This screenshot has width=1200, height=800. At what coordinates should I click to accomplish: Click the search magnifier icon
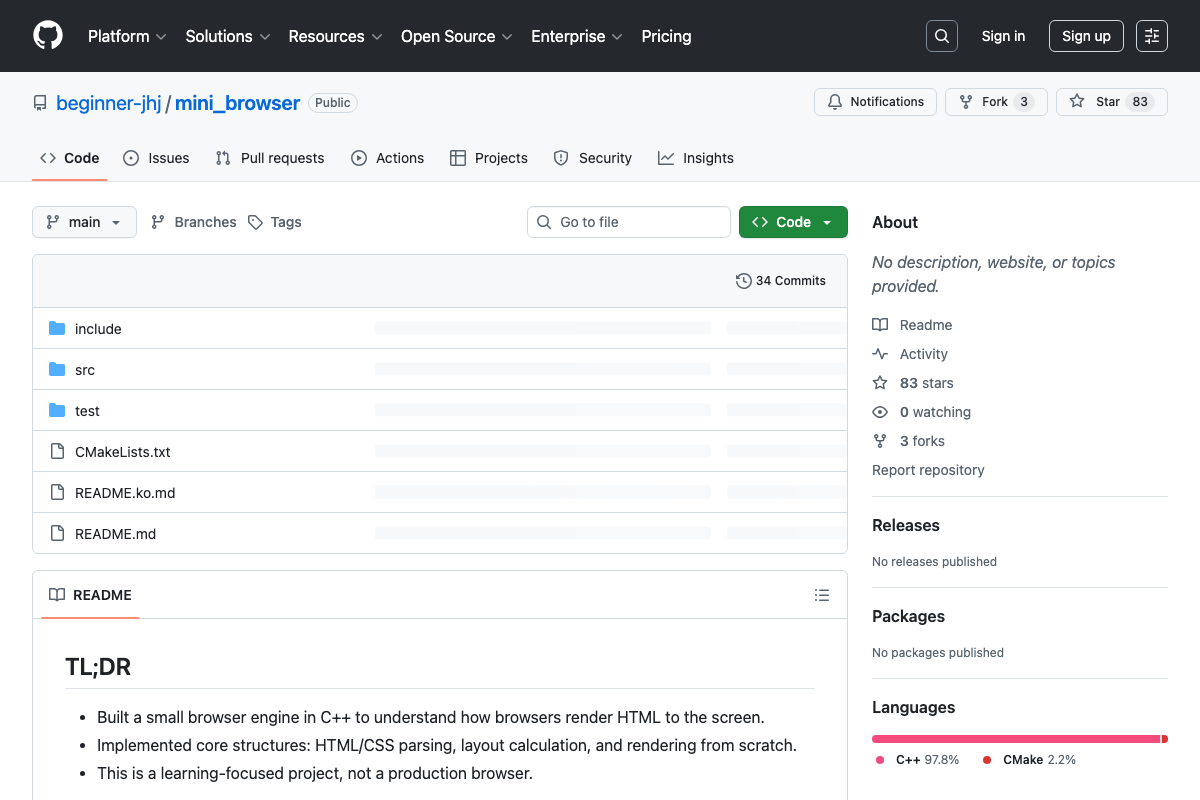[x=942, y=36]
